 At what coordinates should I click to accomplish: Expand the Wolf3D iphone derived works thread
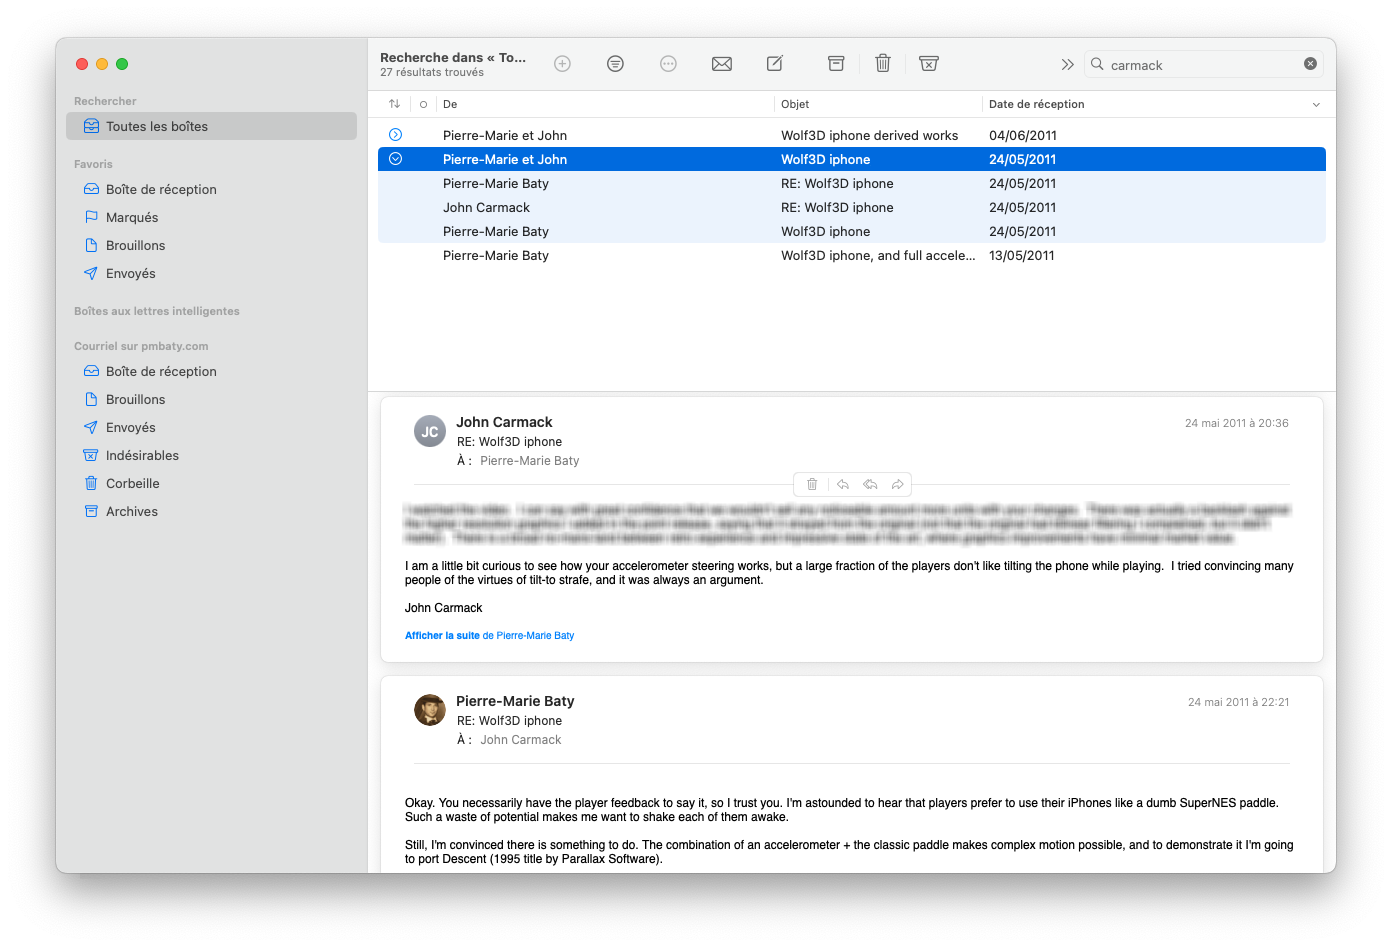coord(396,135)
